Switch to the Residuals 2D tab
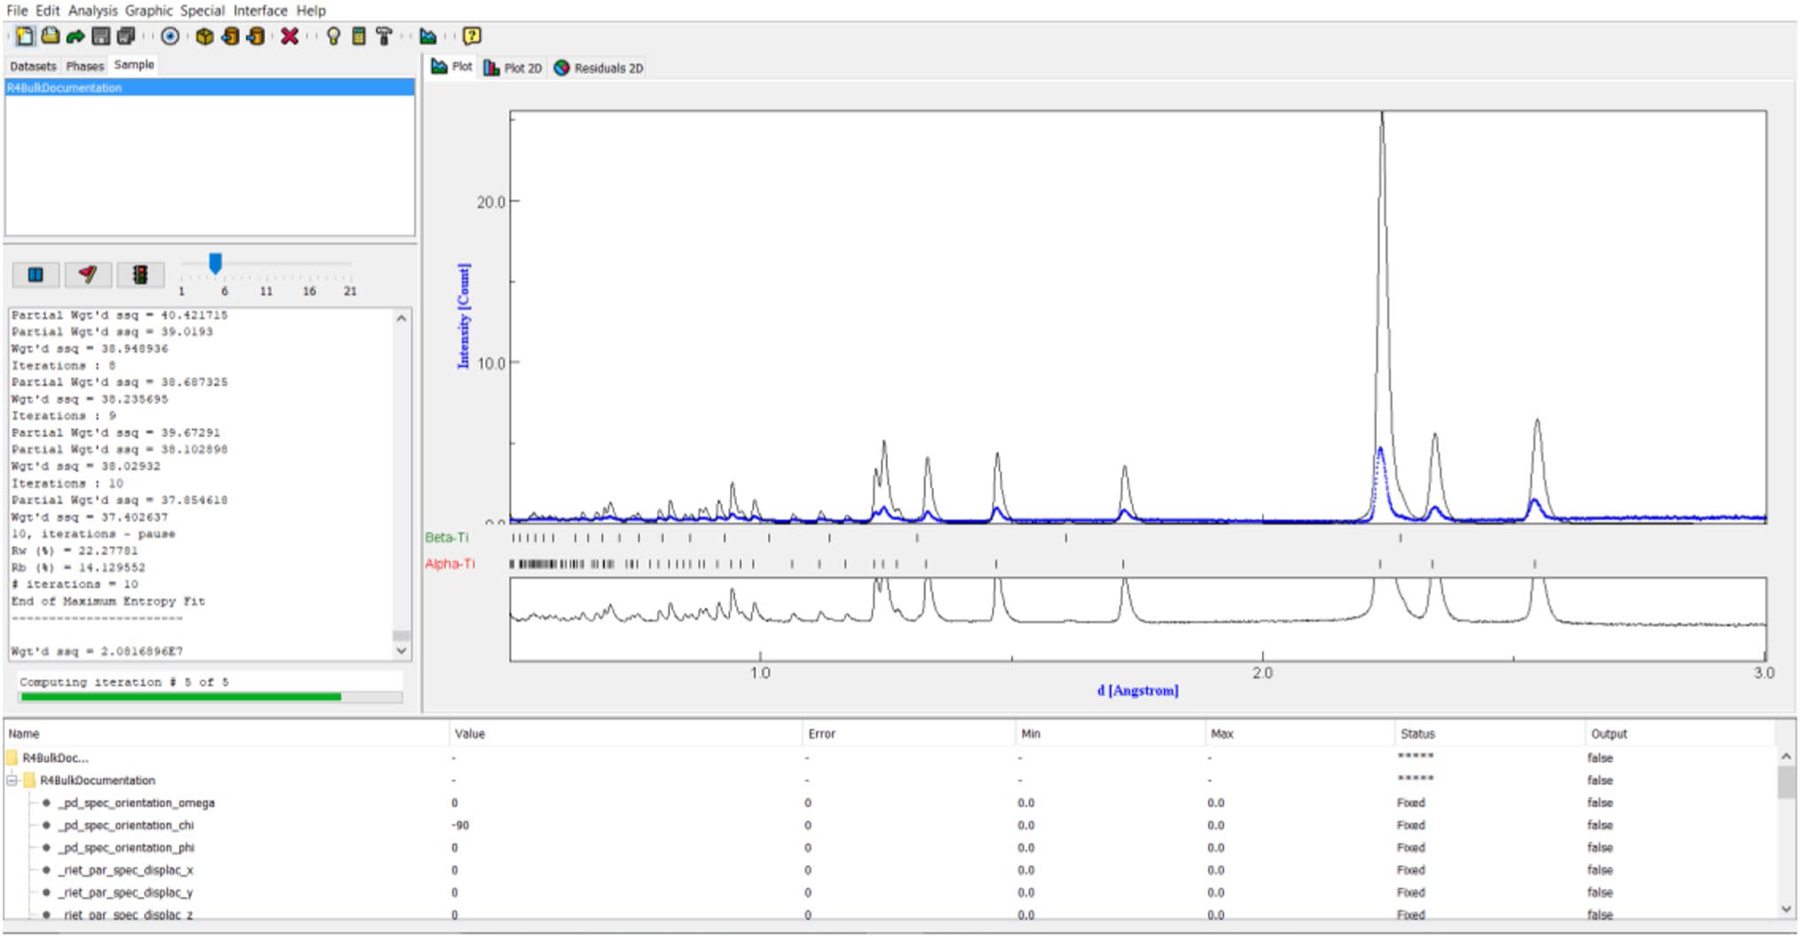1800x936 pixels. 599,68
